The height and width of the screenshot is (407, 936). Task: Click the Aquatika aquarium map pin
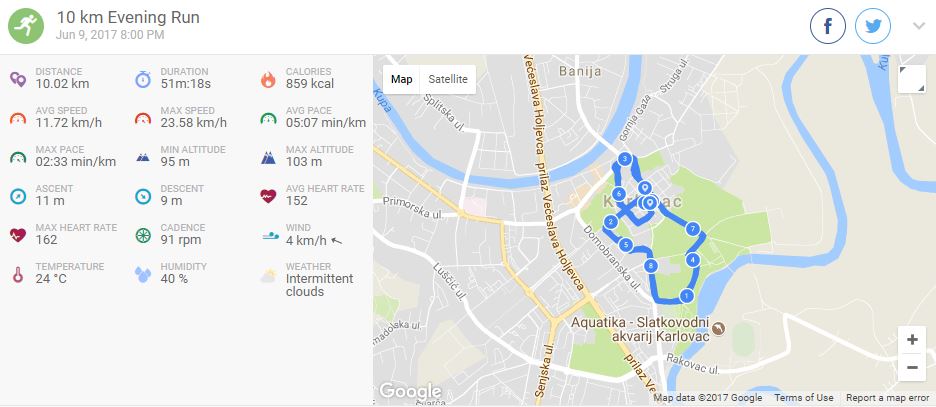coord(719,328)
